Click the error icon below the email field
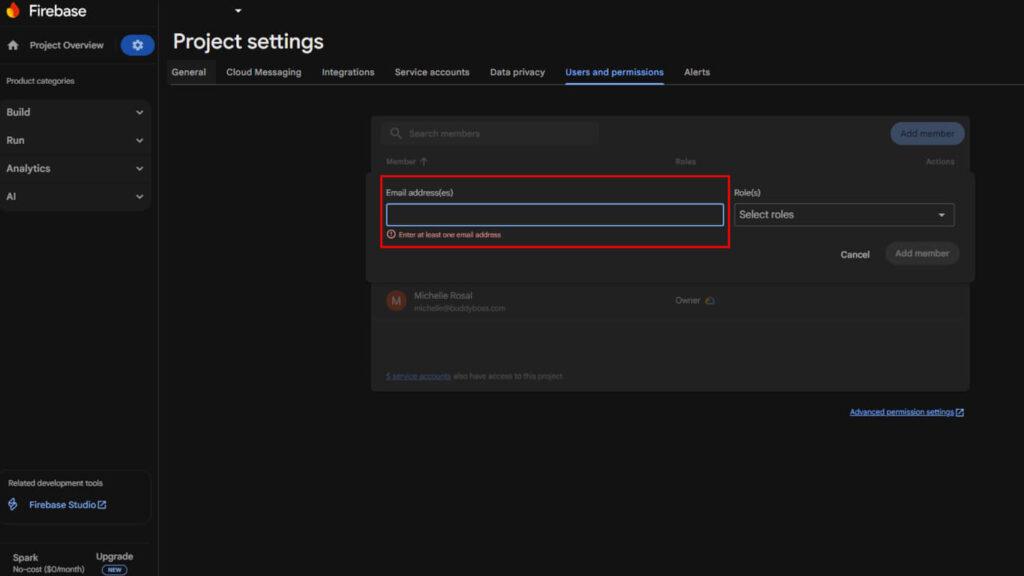 click(390, 234)
